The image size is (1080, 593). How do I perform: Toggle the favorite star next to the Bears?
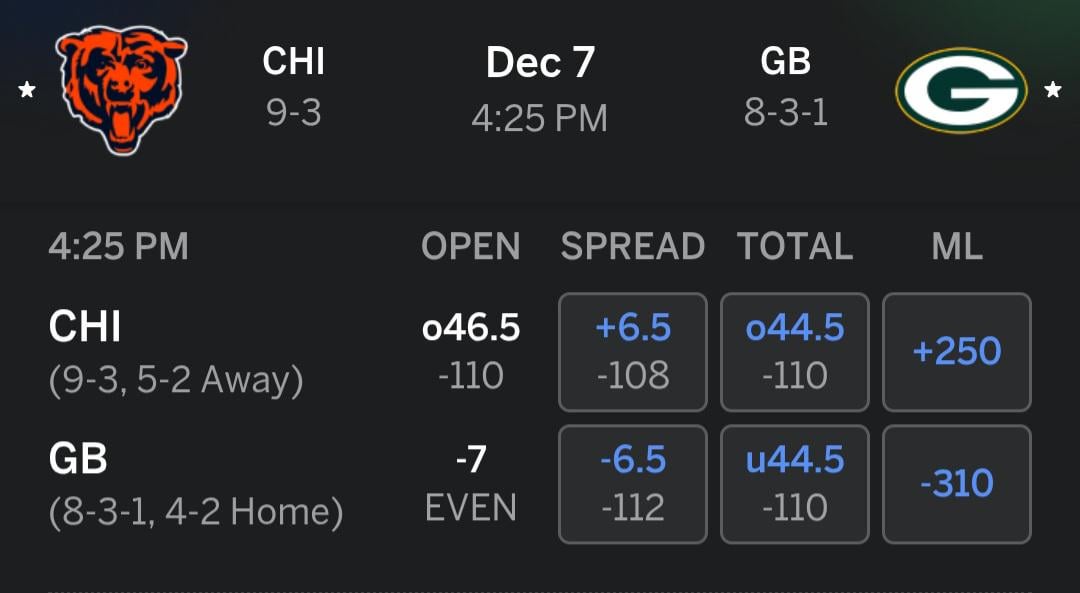pyautogui.click(x=28, y=90)
